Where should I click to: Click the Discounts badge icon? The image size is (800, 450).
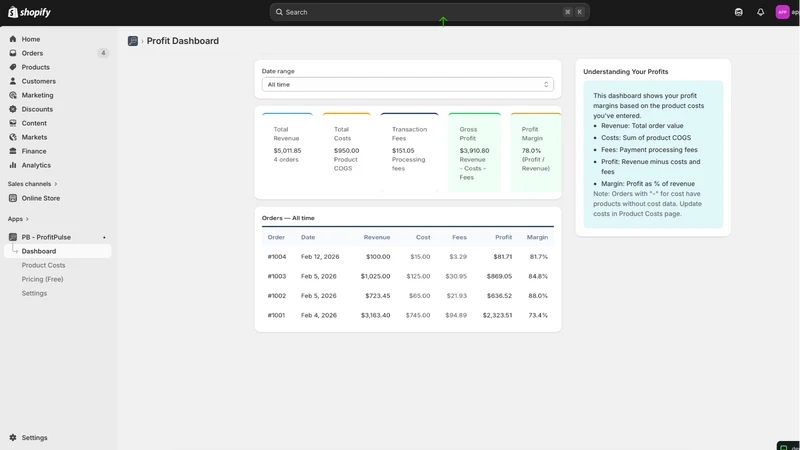13,109
